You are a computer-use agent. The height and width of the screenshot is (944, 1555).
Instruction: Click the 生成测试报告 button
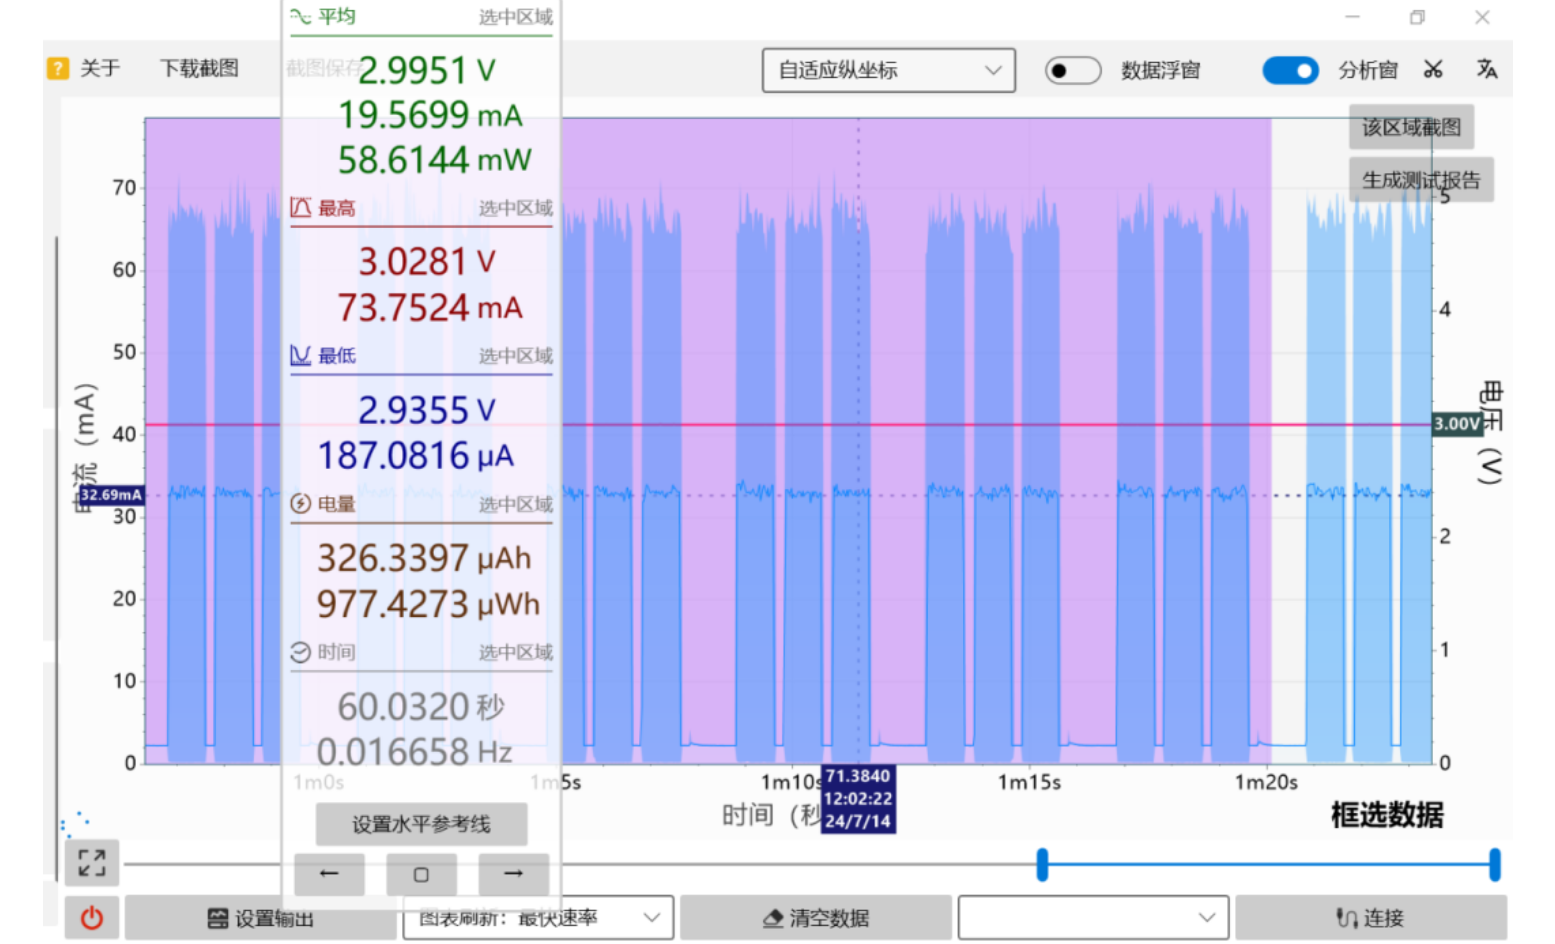click(1421, 180)
